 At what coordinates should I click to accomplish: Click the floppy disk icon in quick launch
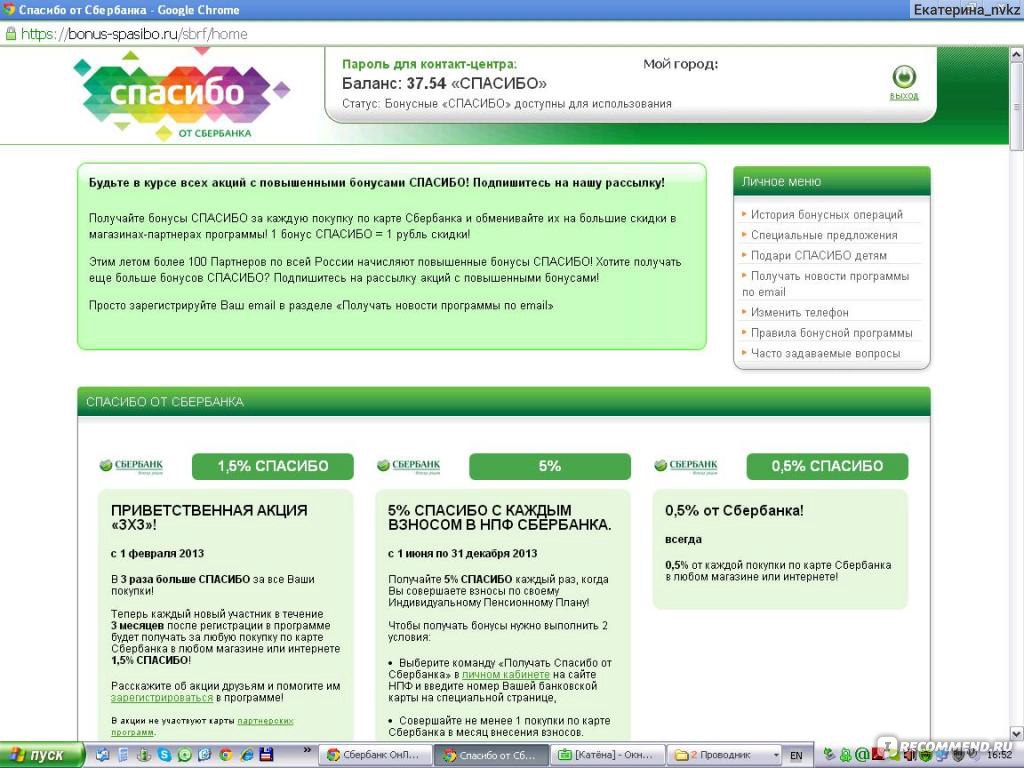[266, 755]
